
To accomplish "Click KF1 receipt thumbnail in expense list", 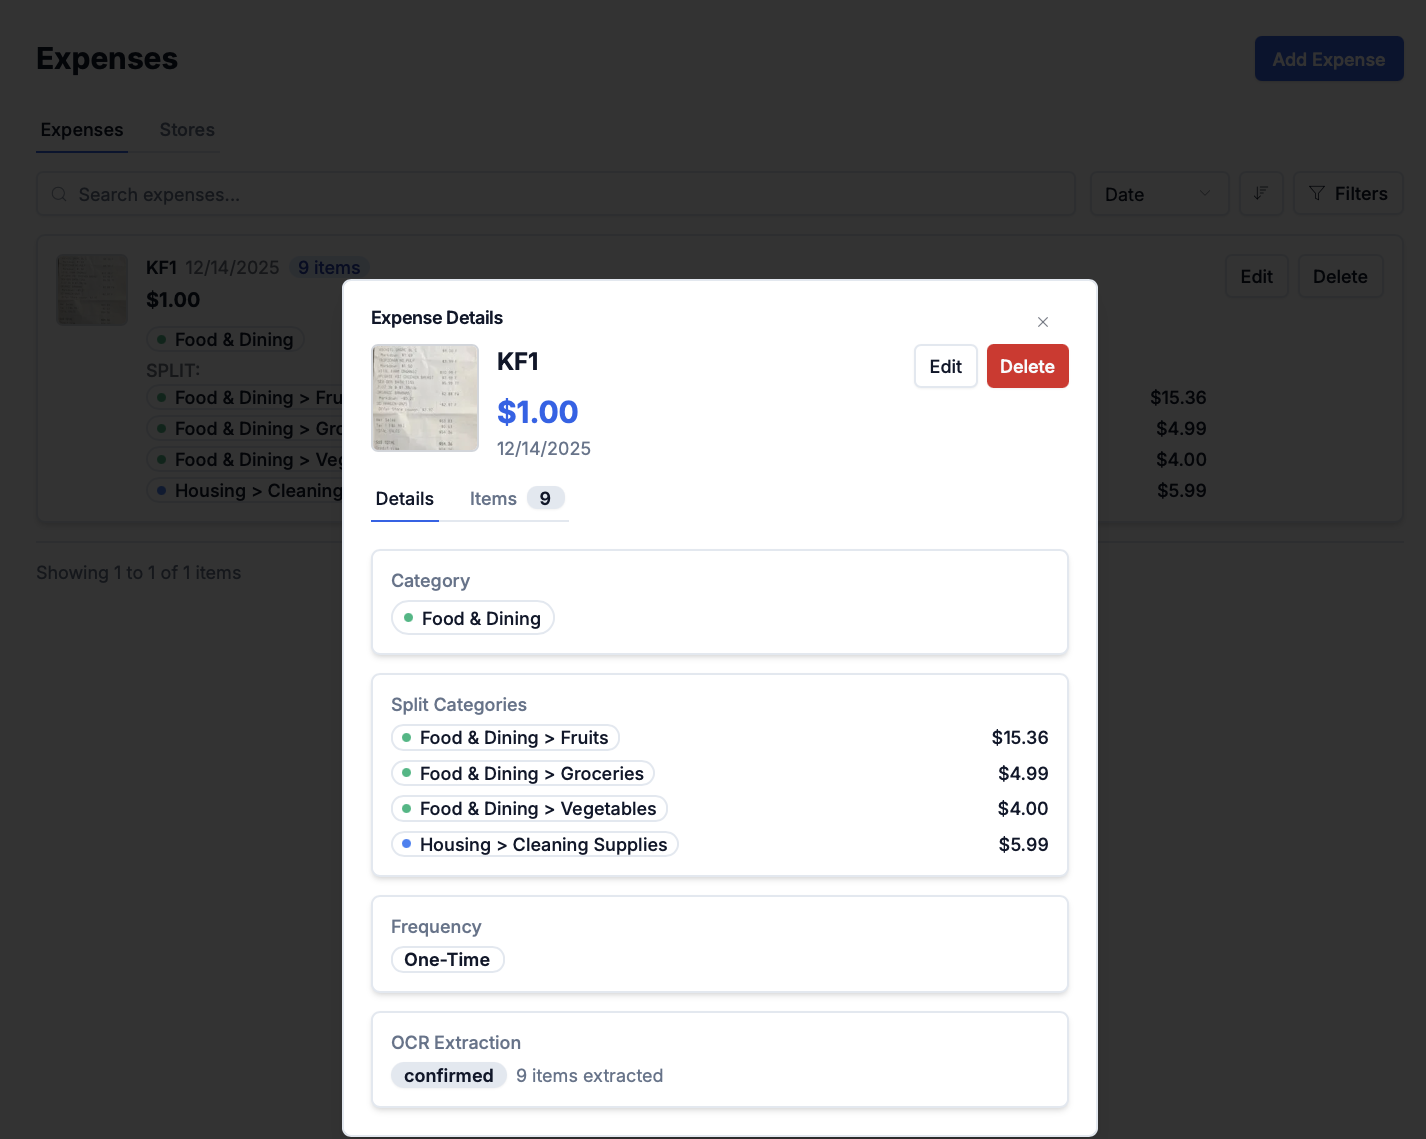I will pos(93,290).
